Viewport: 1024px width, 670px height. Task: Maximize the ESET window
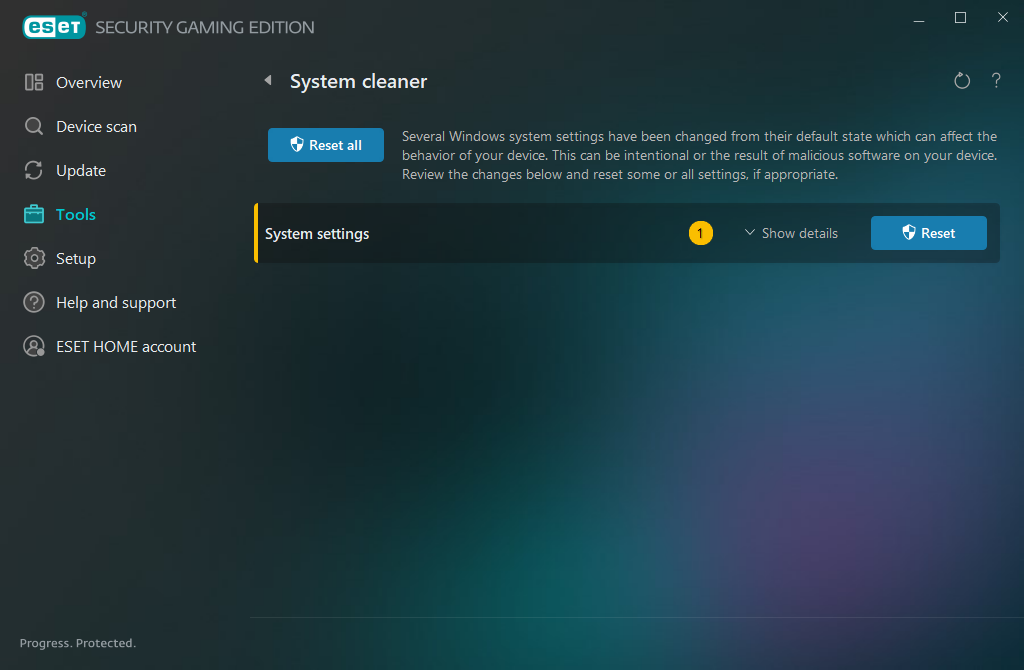(960, 18)
